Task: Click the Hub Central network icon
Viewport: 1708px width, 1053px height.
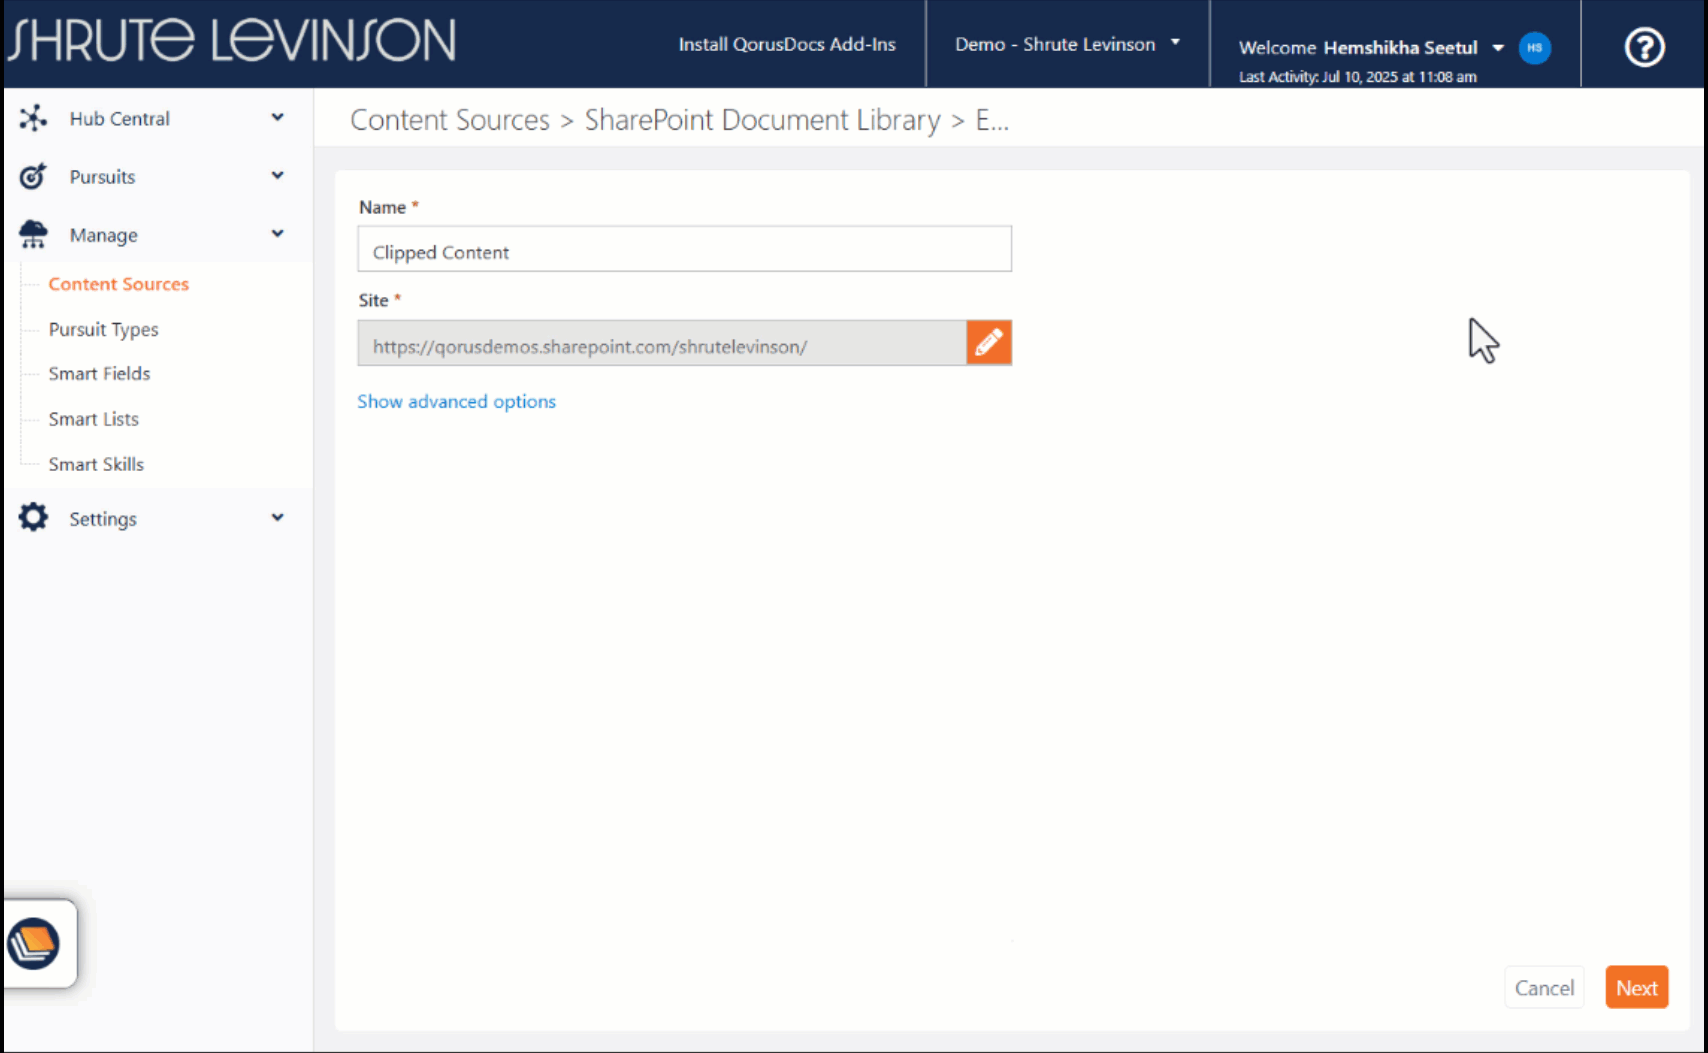Action: pyautogui.click(x=33, y=118)
